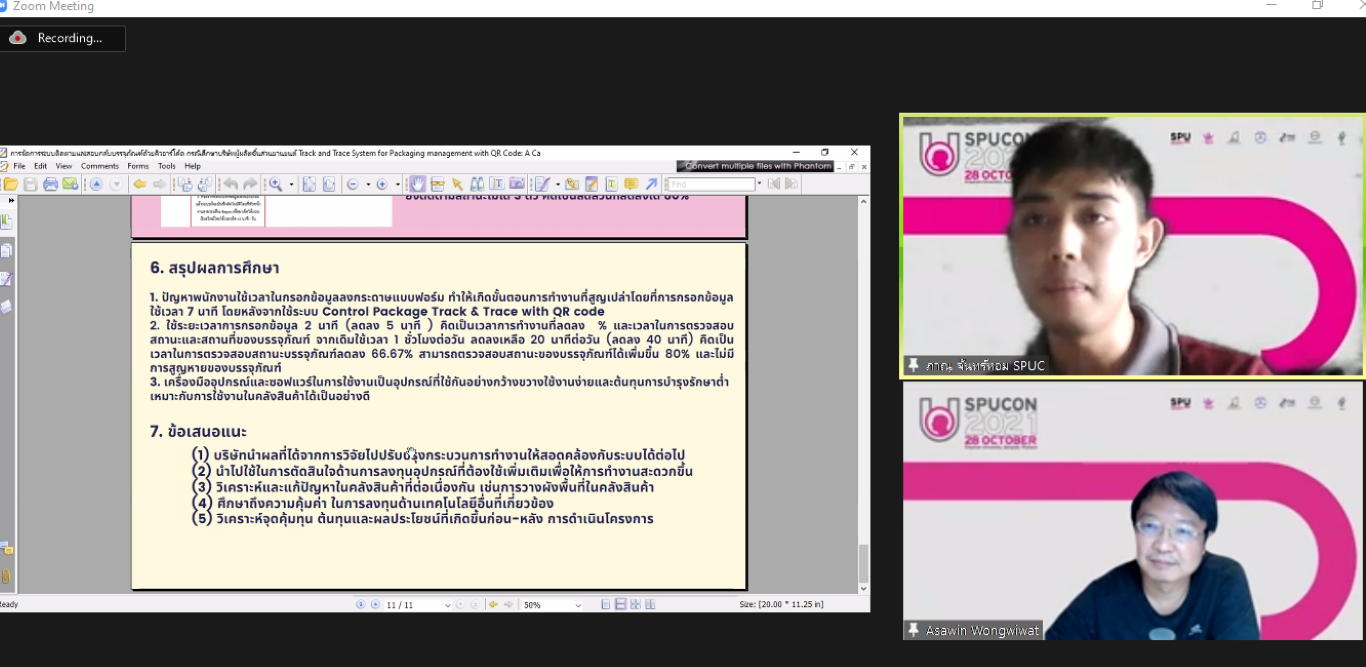The width and height of the screenshot is (1366, 667).
Task: Go to previous page with blue up arrow
Action: pyautogui.click(x=96, y=184)
